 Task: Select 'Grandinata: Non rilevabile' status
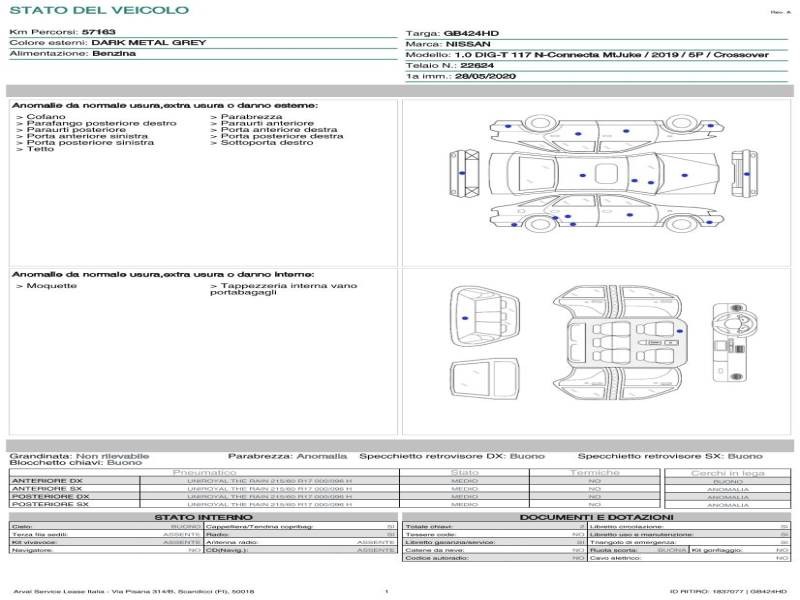tap(79, 456)
